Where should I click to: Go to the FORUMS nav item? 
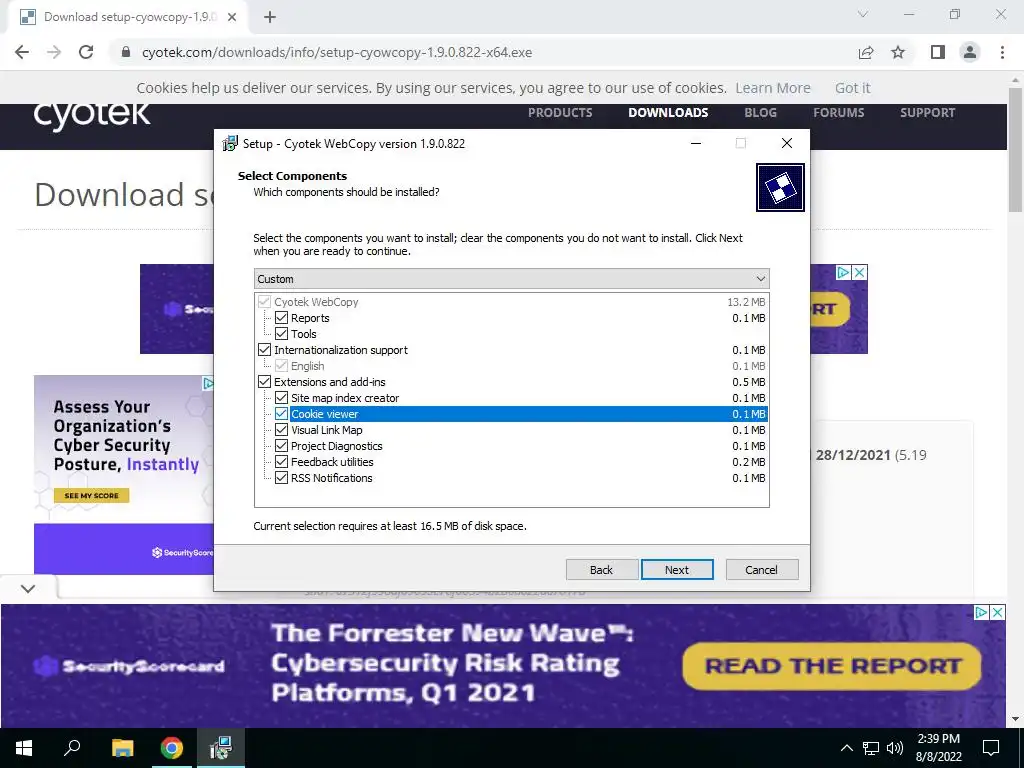839,112
